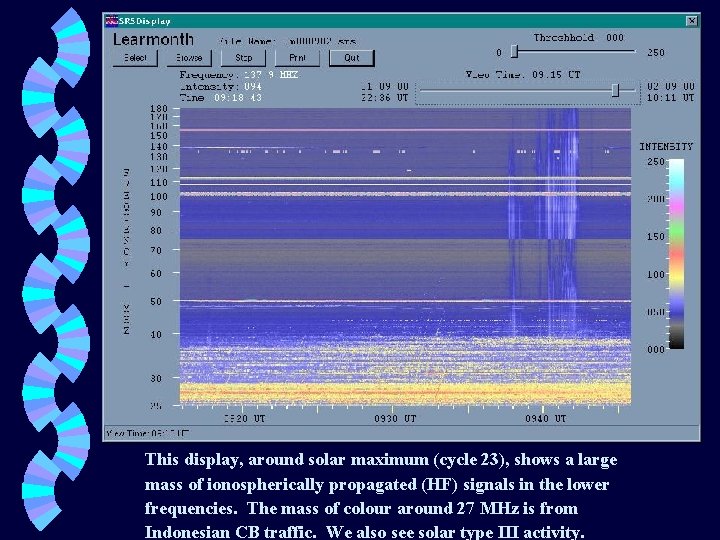Click the 0920 UT axis label

244,419
